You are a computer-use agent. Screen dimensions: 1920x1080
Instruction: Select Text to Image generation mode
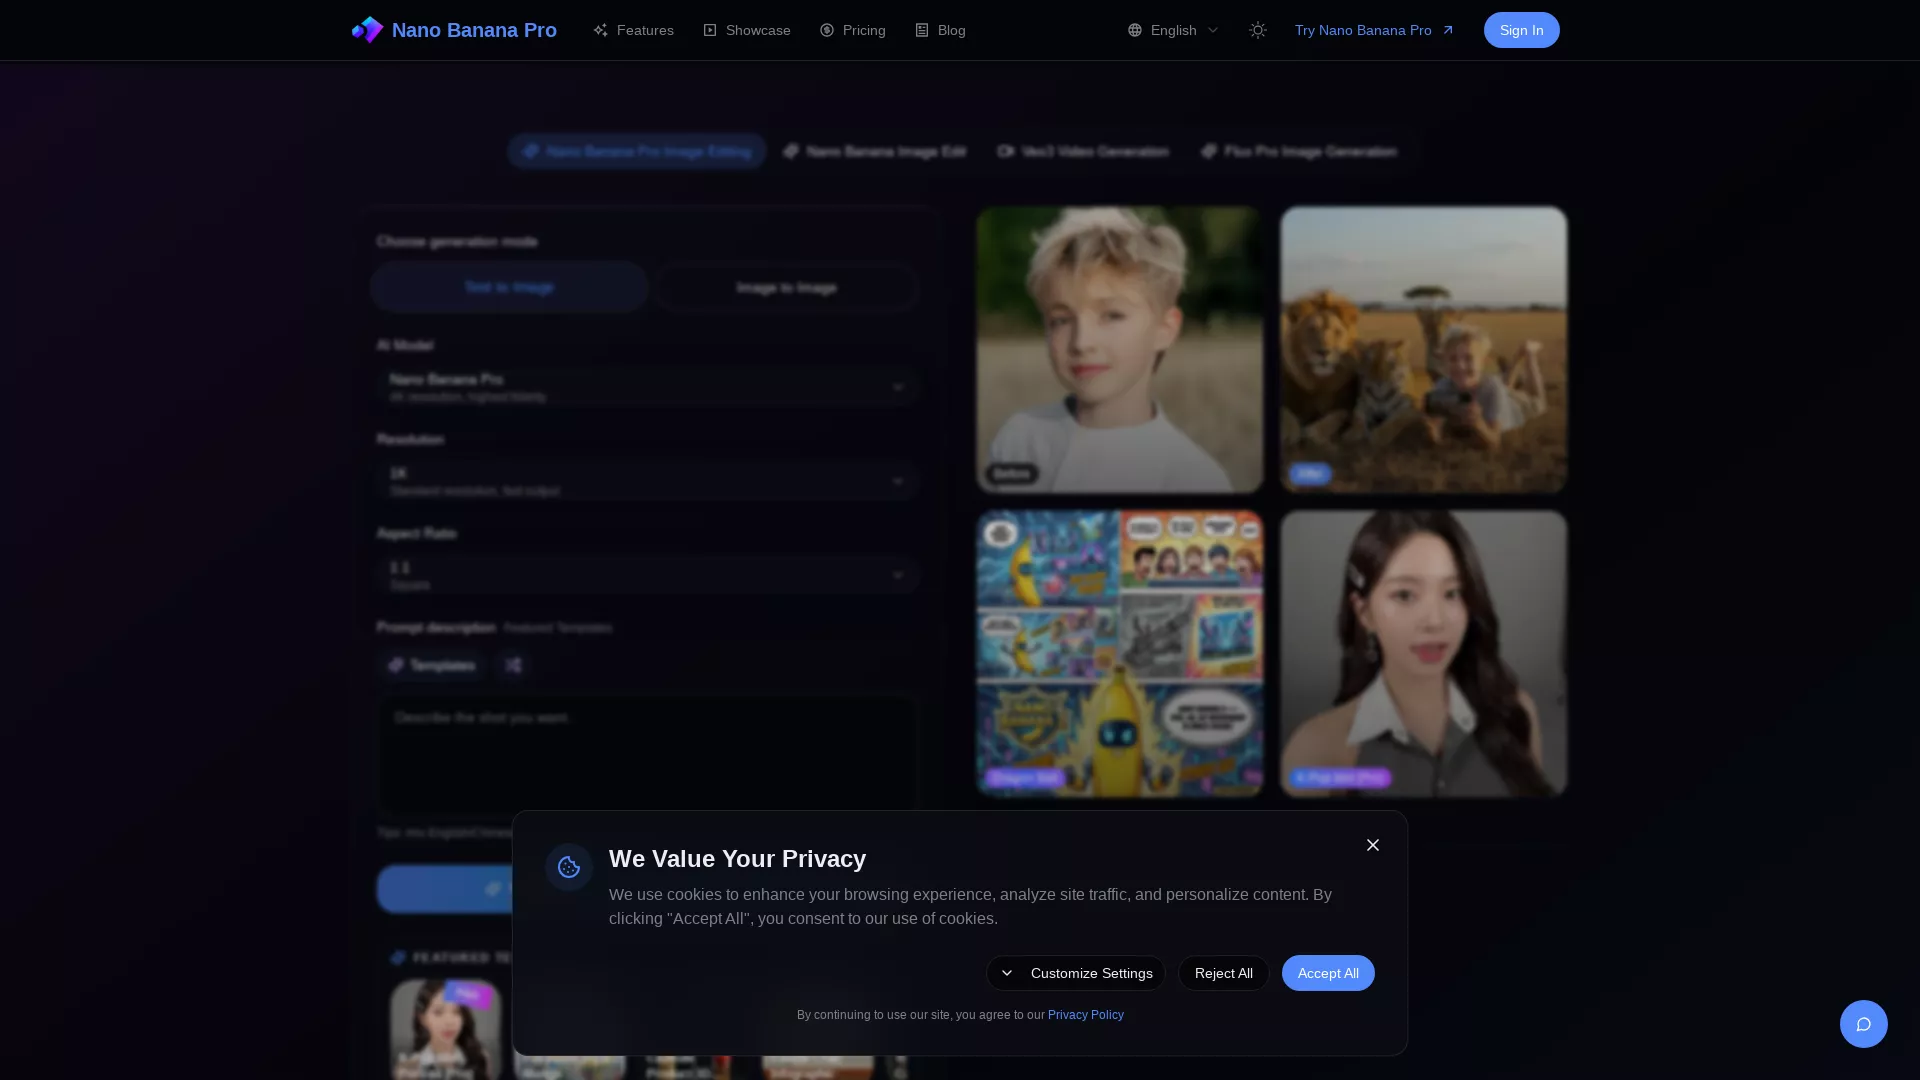(x=509, y=287)
